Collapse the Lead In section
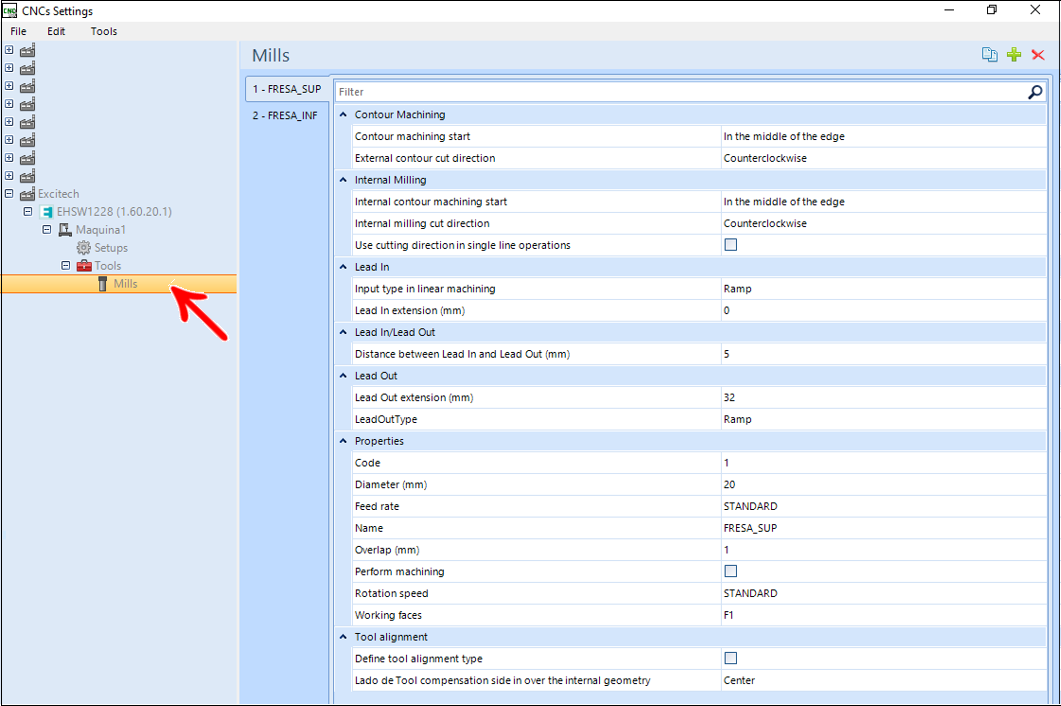This screenshot has width=1061, height=706. coord(343,267)
